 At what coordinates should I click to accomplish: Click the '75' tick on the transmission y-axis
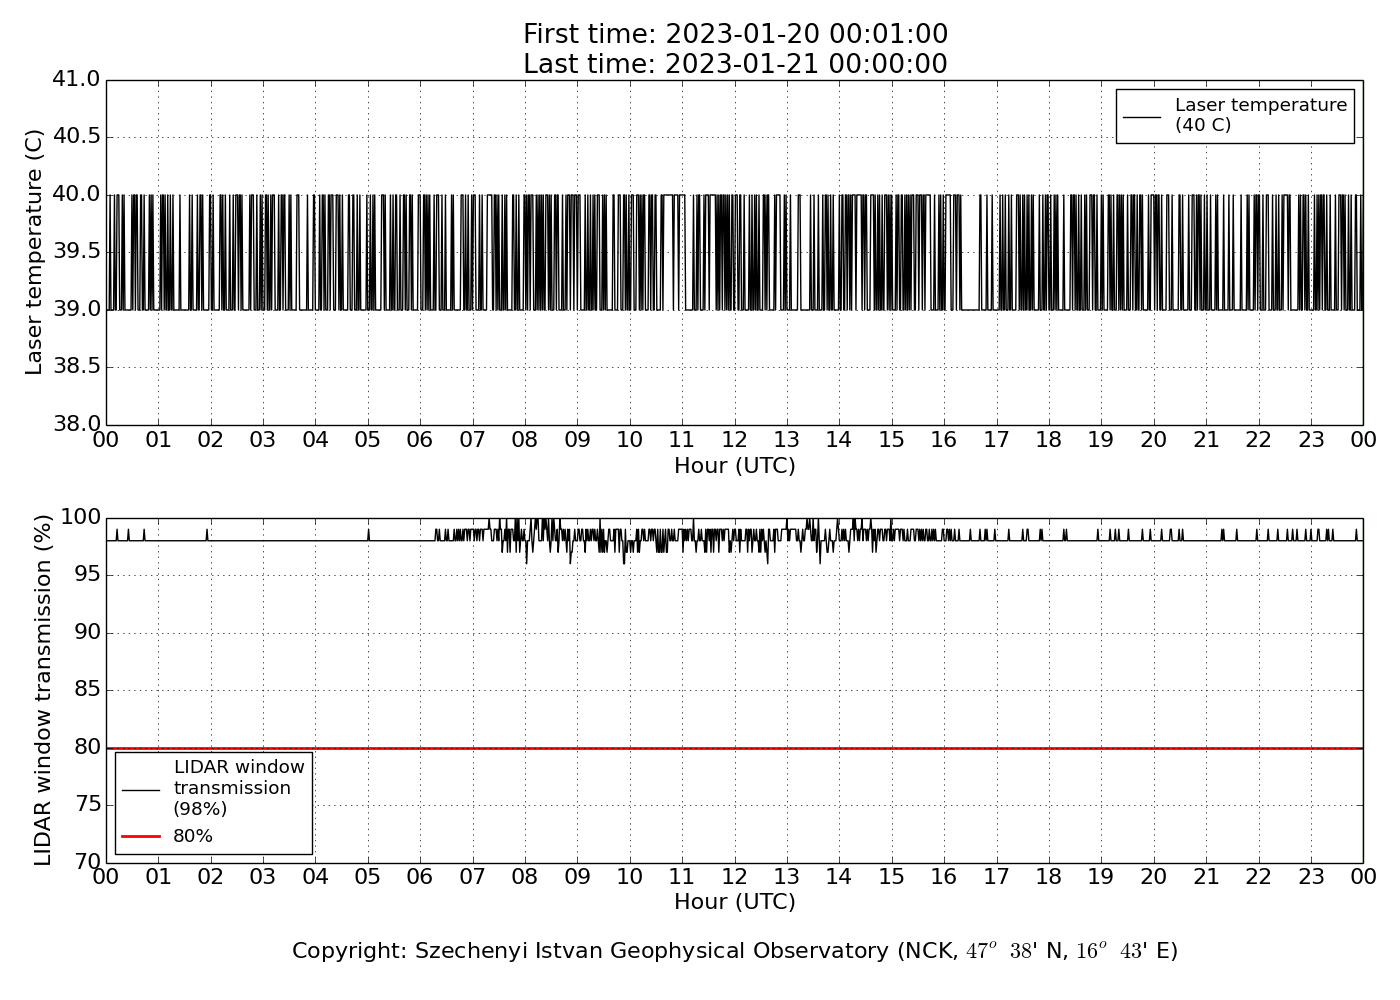pyautogui.click(x=88, y=805)
